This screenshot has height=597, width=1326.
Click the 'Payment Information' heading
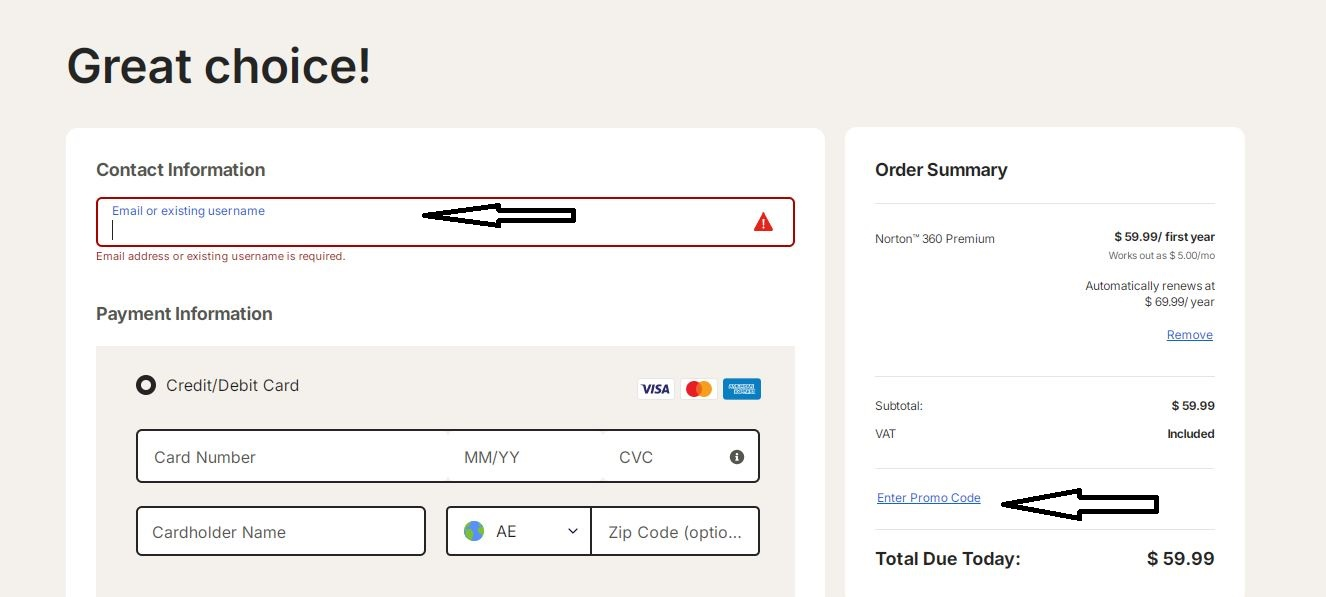[x=184, y=314]
